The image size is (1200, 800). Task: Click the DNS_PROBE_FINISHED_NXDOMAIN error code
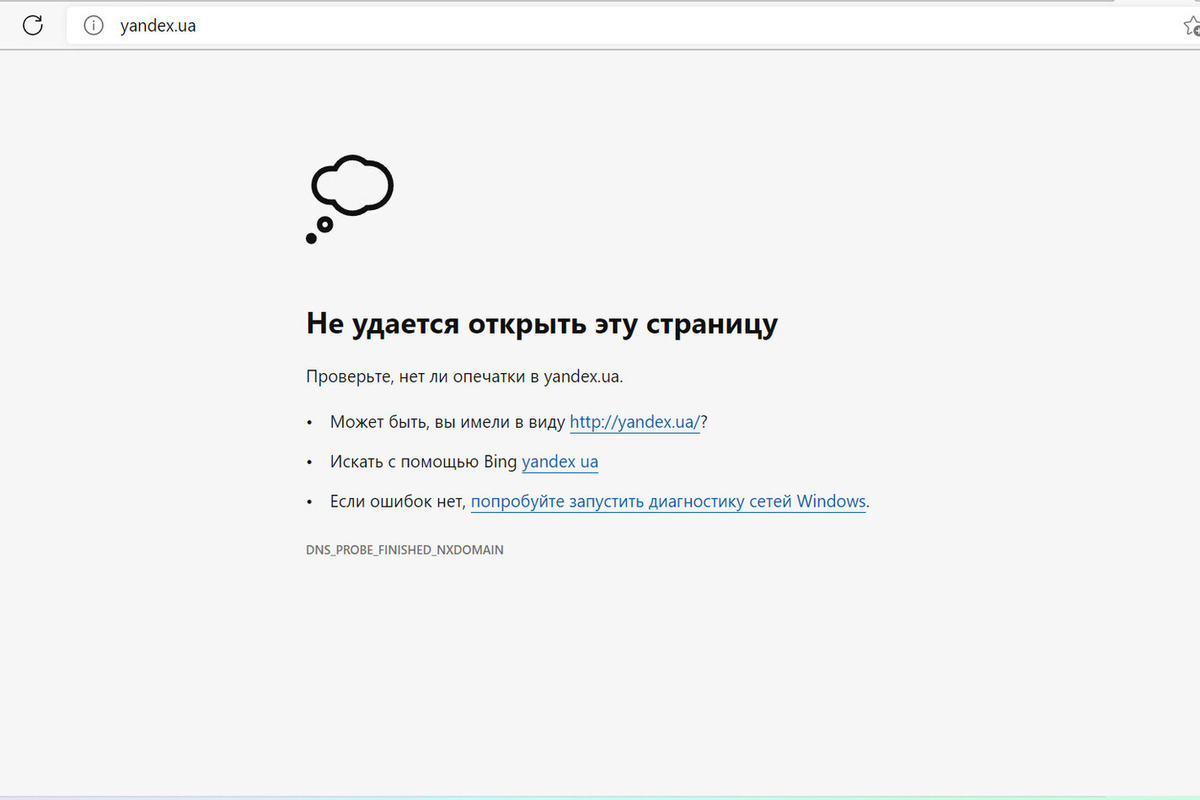point(404,550)
